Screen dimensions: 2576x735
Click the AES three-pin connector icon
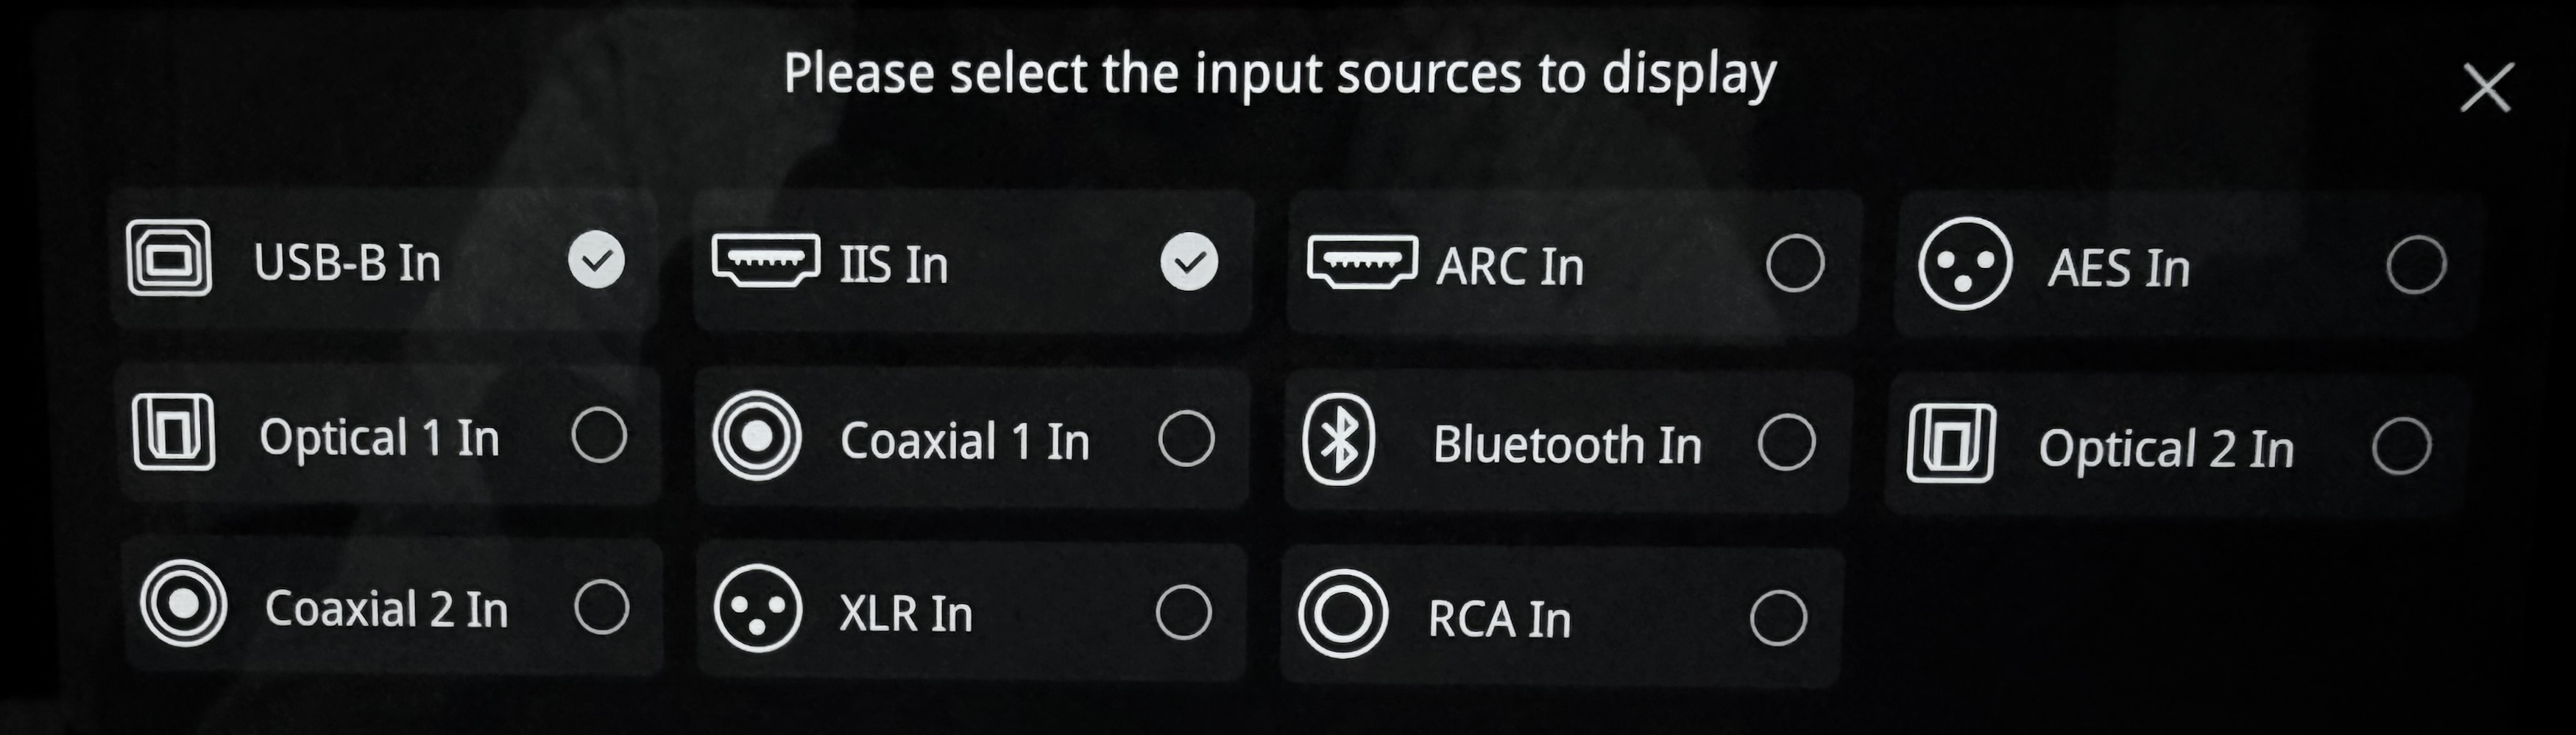pos(1964,264)
